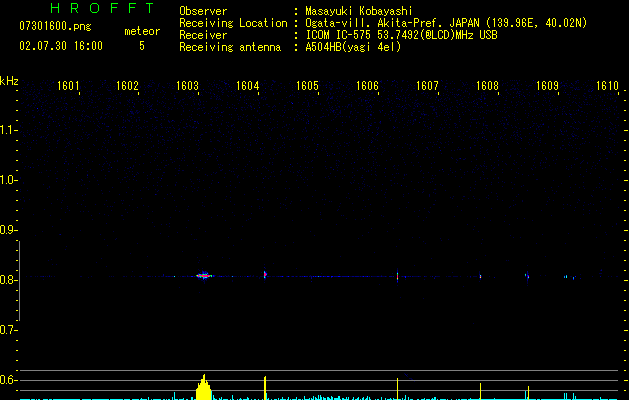The image size is (629, 400).
Task: Click the Receiving antenna label
Action: [x=230, y=47]
